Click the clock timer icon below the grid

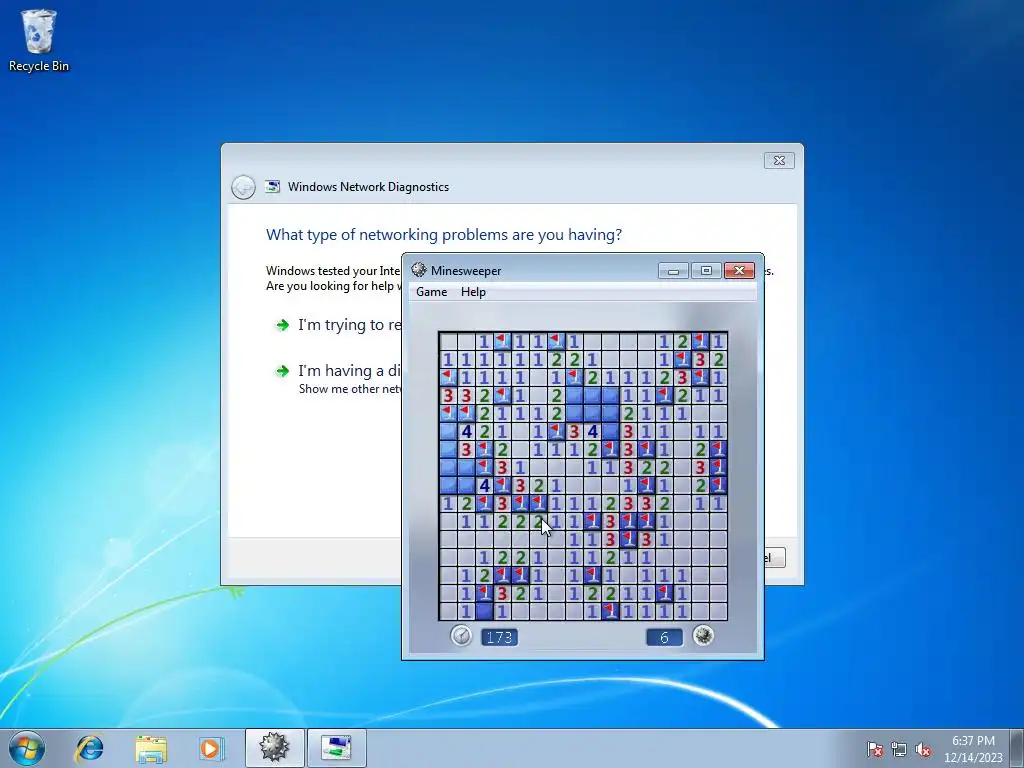pyautogui.click(x=461, y=635)
